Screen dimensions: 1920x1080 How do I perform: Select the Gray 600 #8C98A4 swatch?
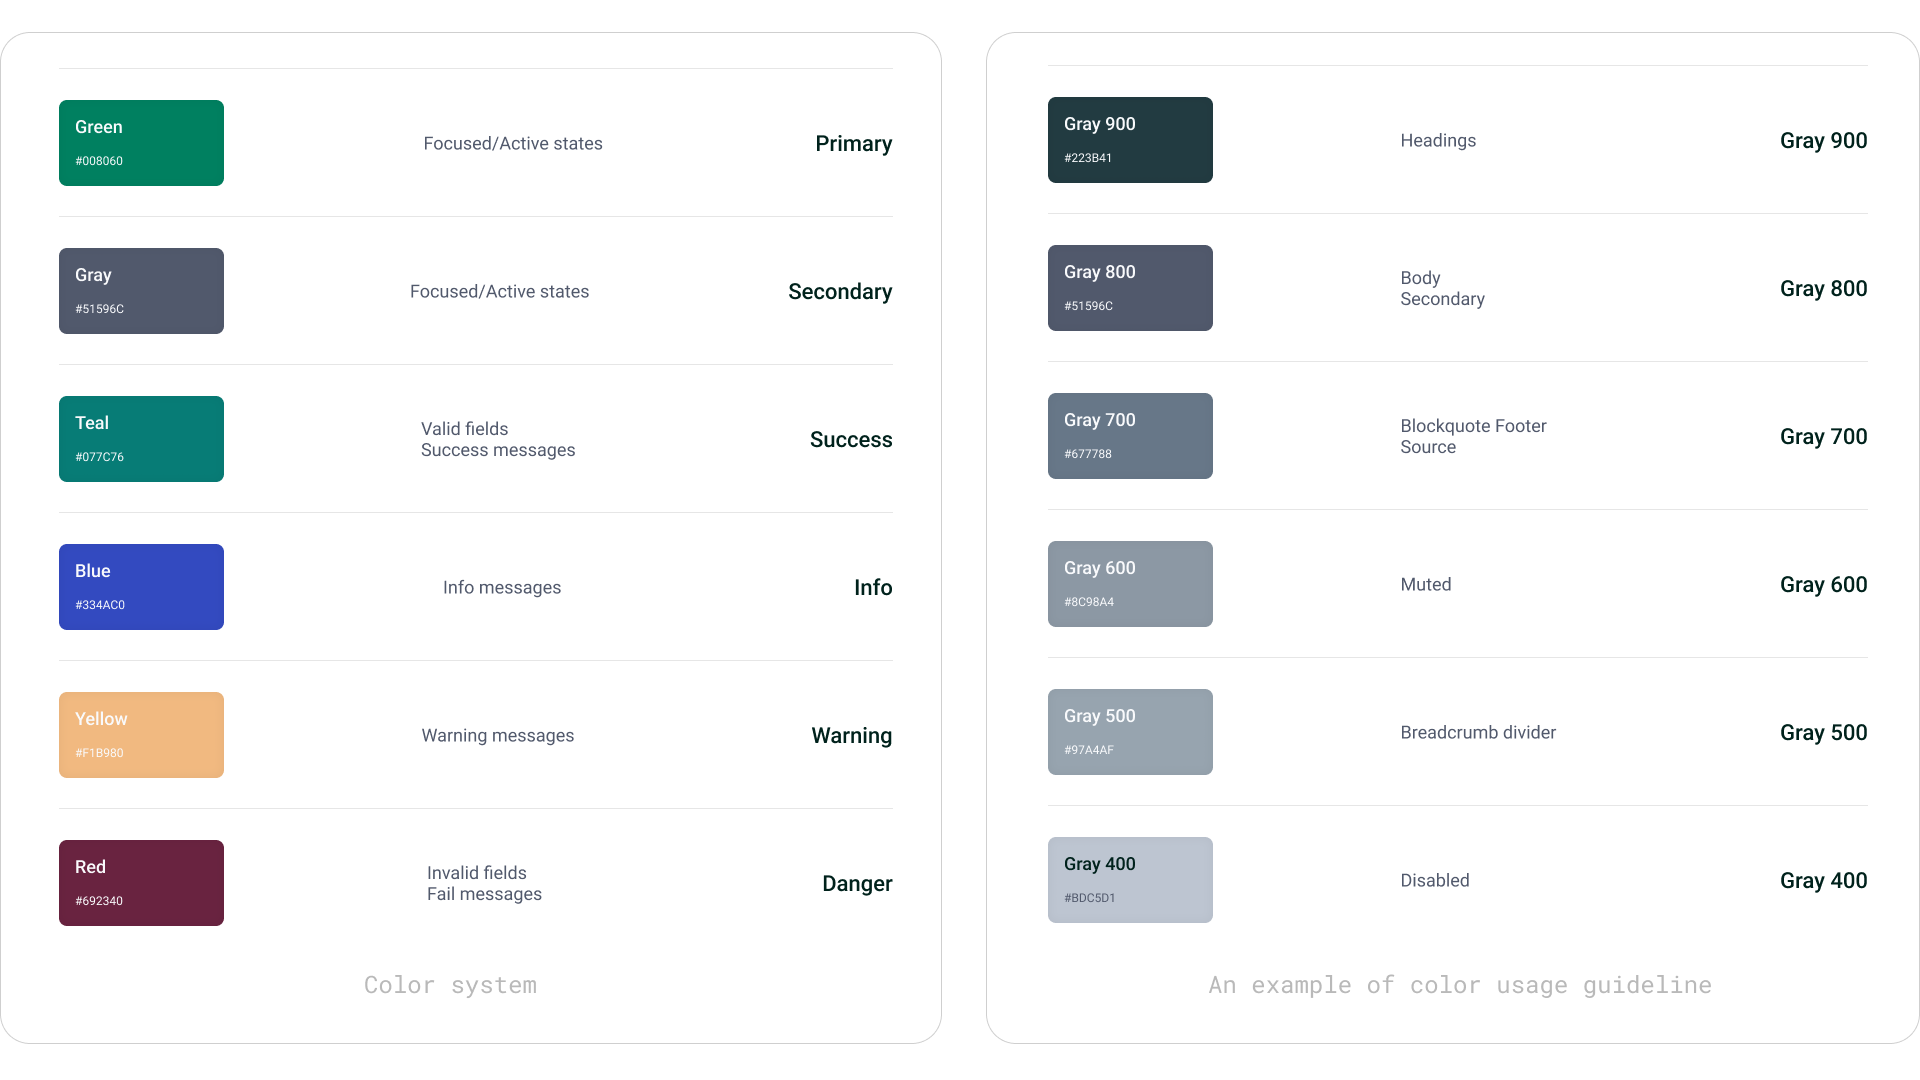click(1130, 584)
